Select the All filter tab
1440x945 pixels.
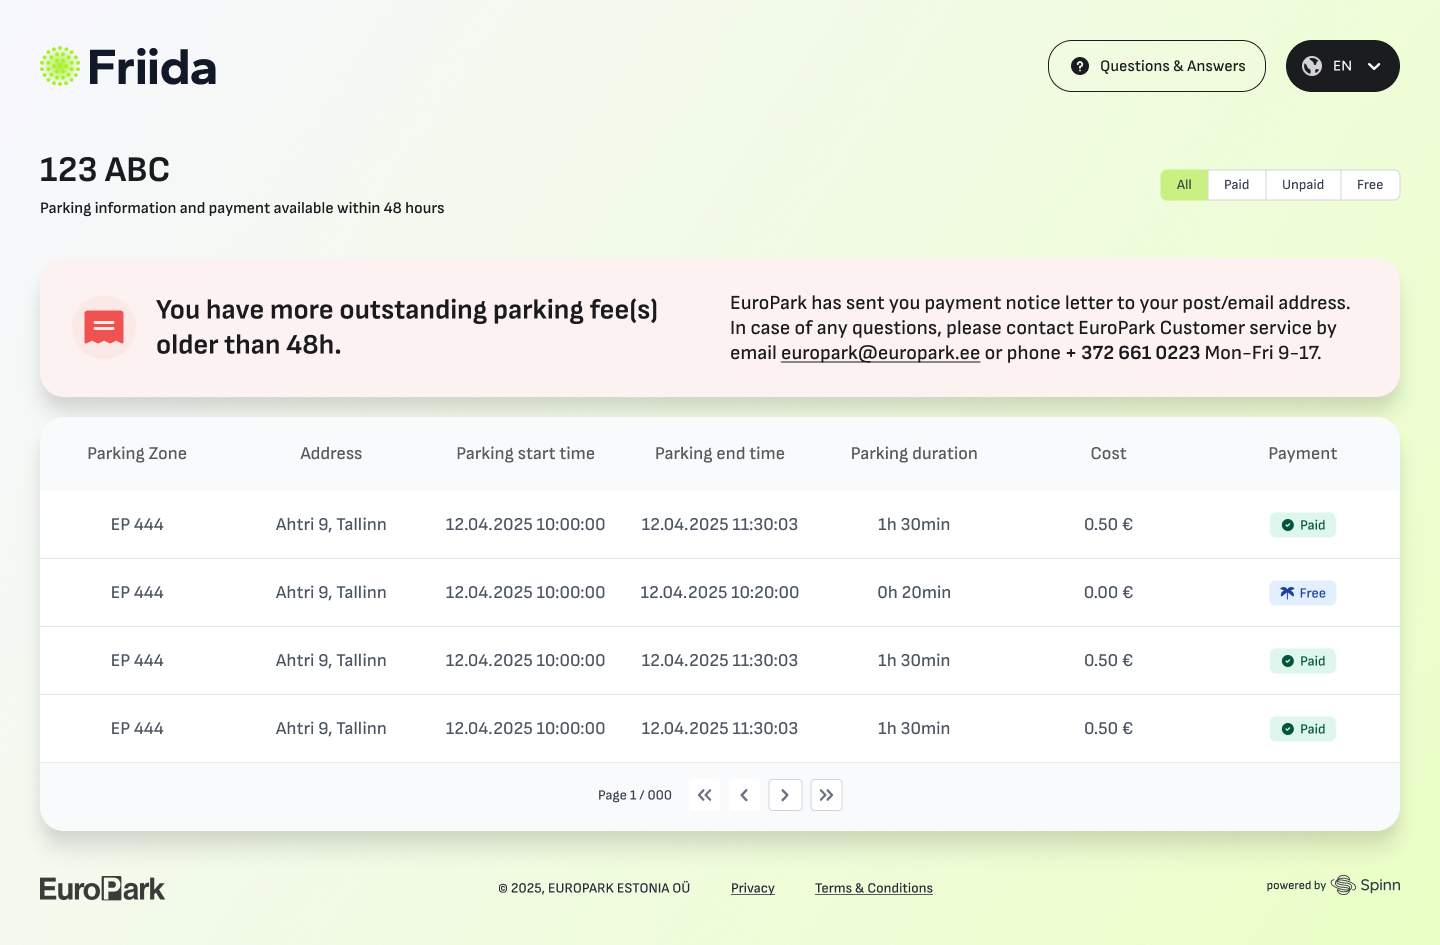click(x=1184, y=185)
